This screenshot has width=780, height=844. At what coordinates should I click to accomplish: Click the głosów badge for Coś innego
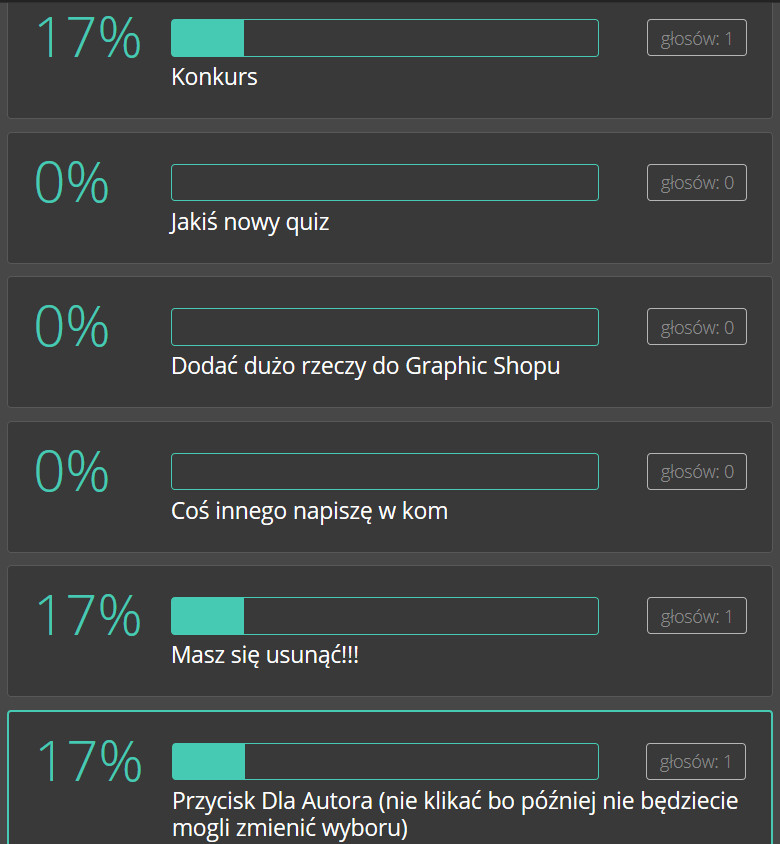point(697,471)
